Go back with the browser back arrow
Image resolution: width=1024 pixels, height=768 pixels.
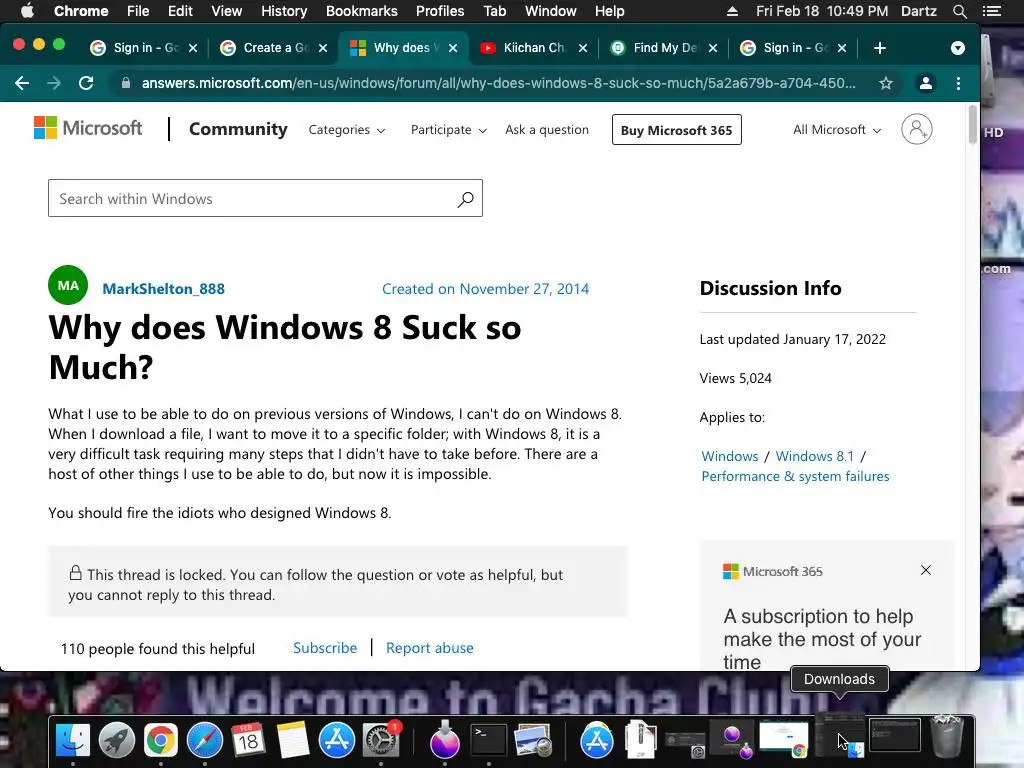(22, 83)
